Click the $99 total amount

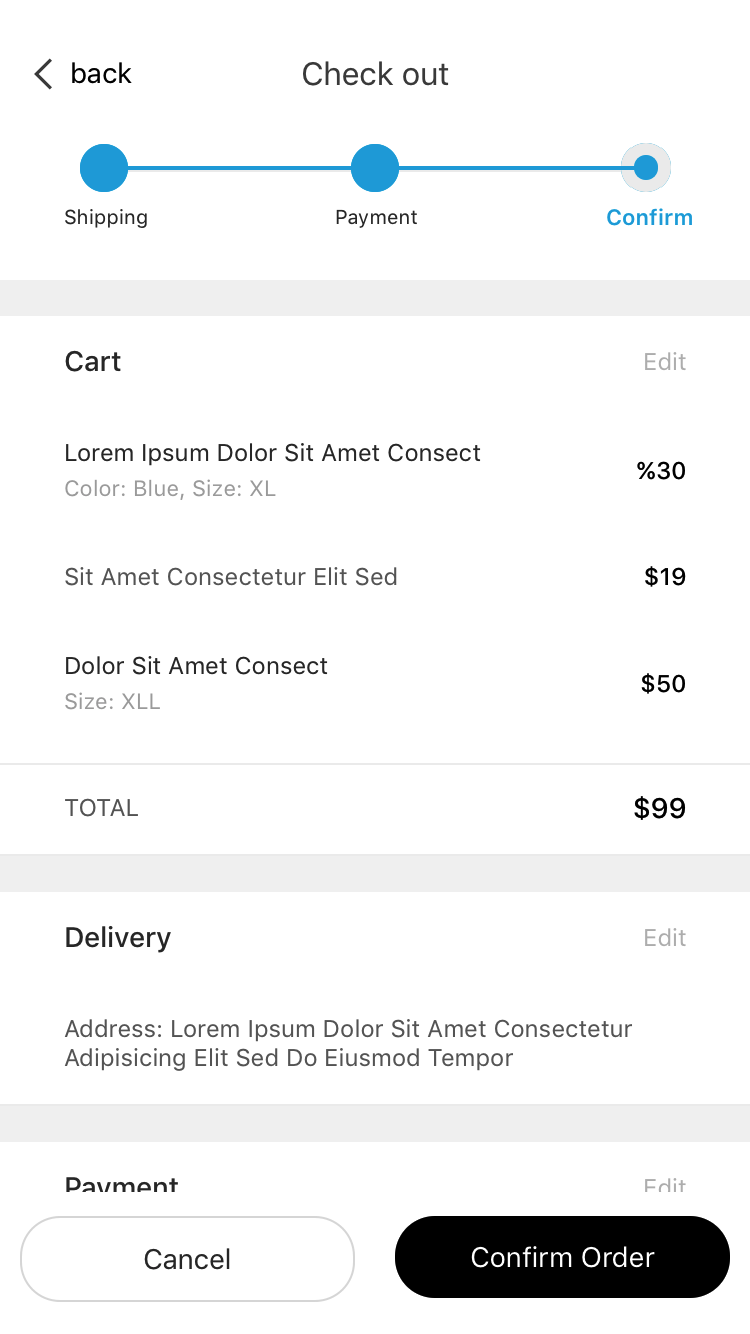point(660,808)
